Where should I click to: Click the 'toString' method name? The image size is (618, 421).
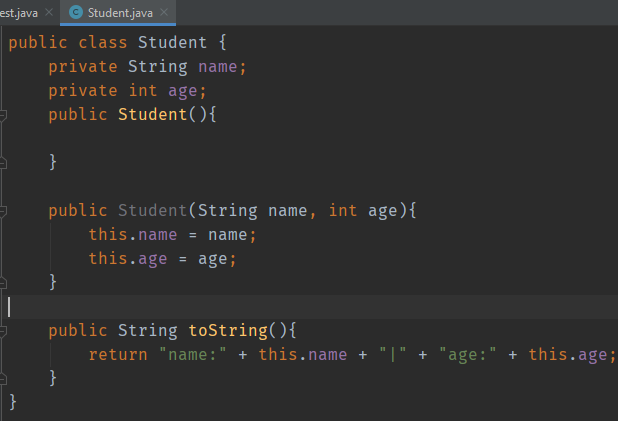[x=228, y=331]
